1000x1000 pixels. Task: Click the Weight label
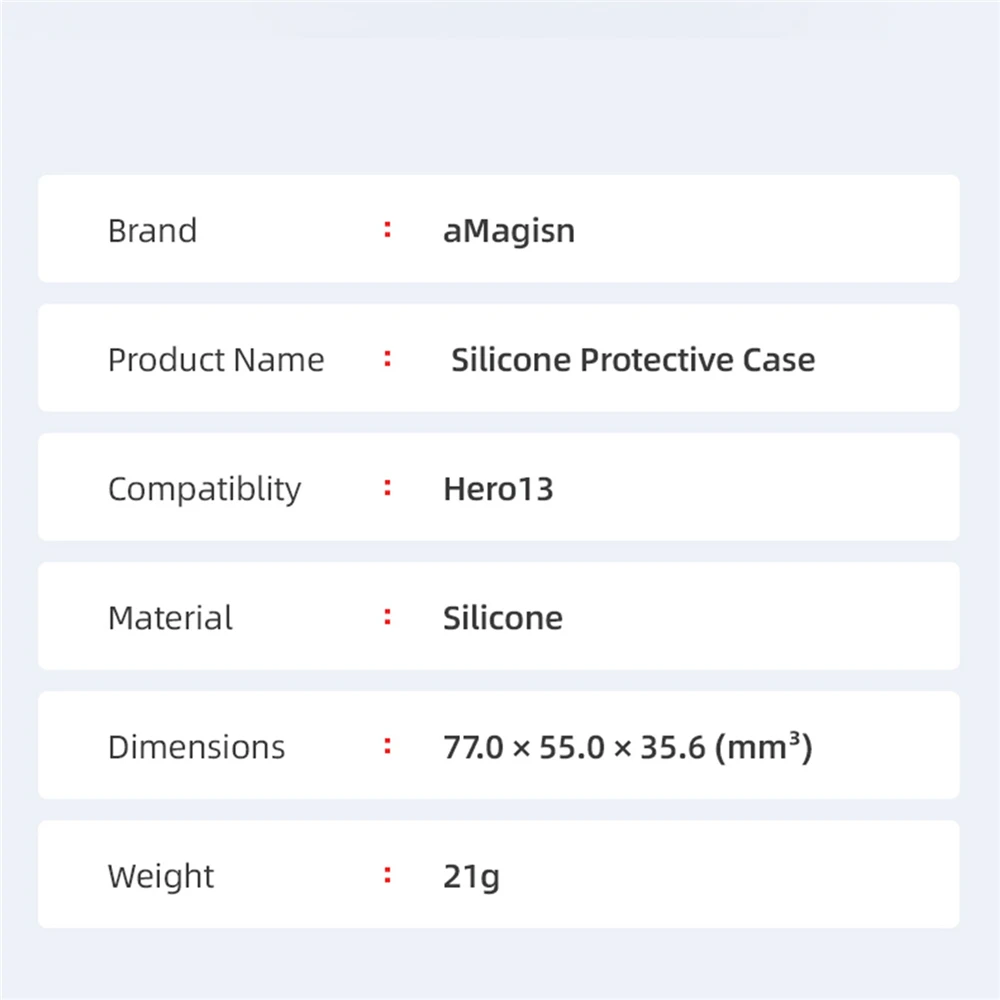point(161,876)
